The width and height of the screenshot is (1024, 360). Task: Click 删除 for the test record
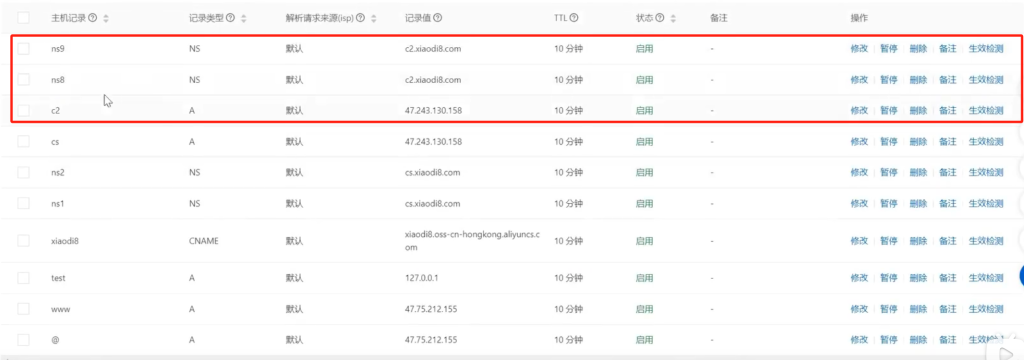pos(918,278)
